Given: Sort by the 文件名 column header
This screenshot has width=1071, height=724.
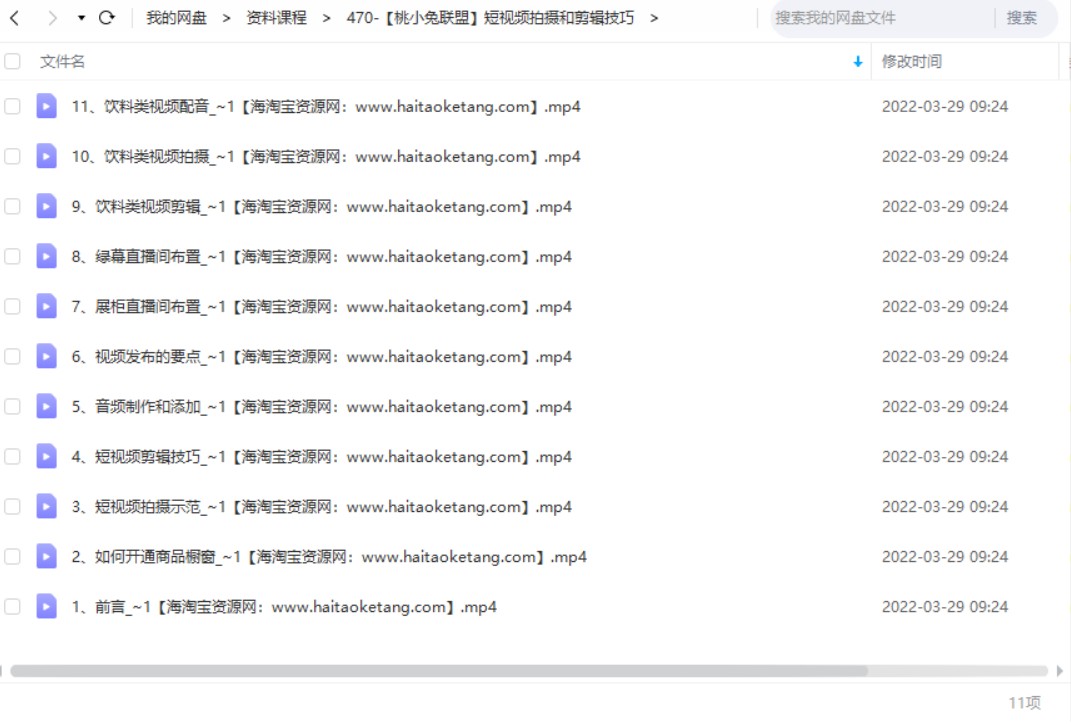Looking at the screenshot, I should pyautogui.click(x=62, y=61).
